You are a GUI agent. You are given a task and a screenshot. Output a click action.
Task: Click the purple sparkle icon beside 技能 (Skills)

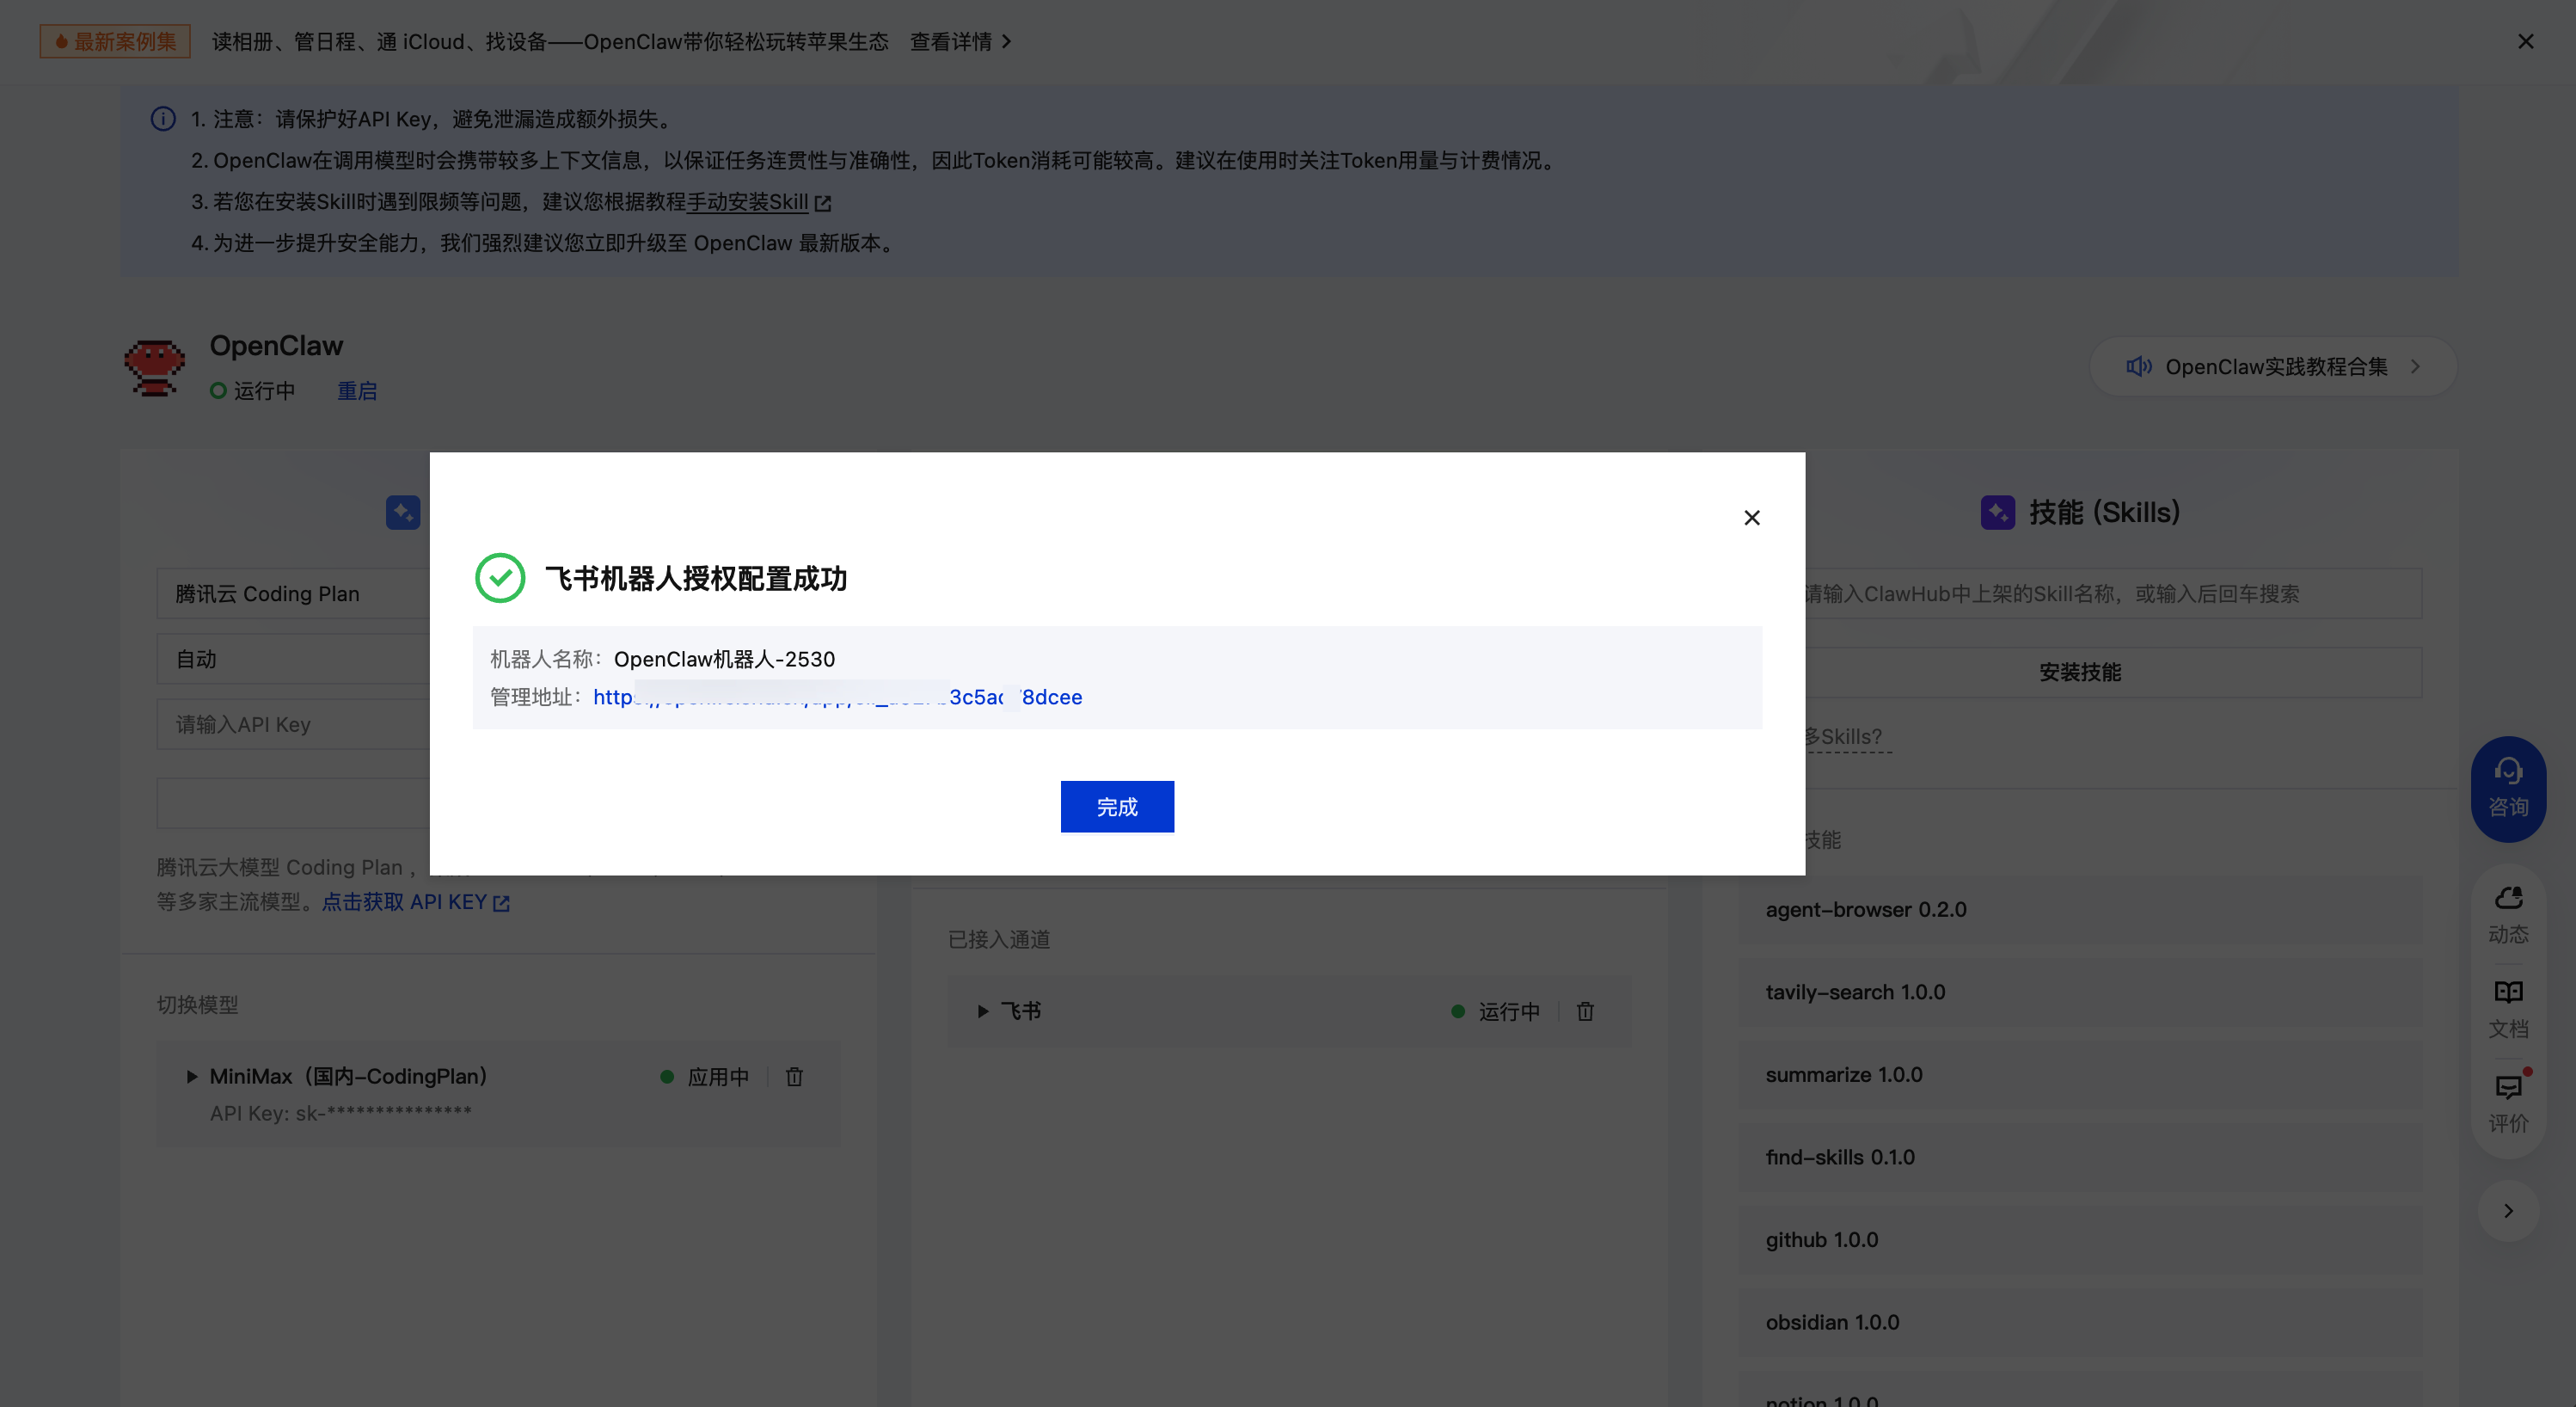click(x=1998, y=512)
